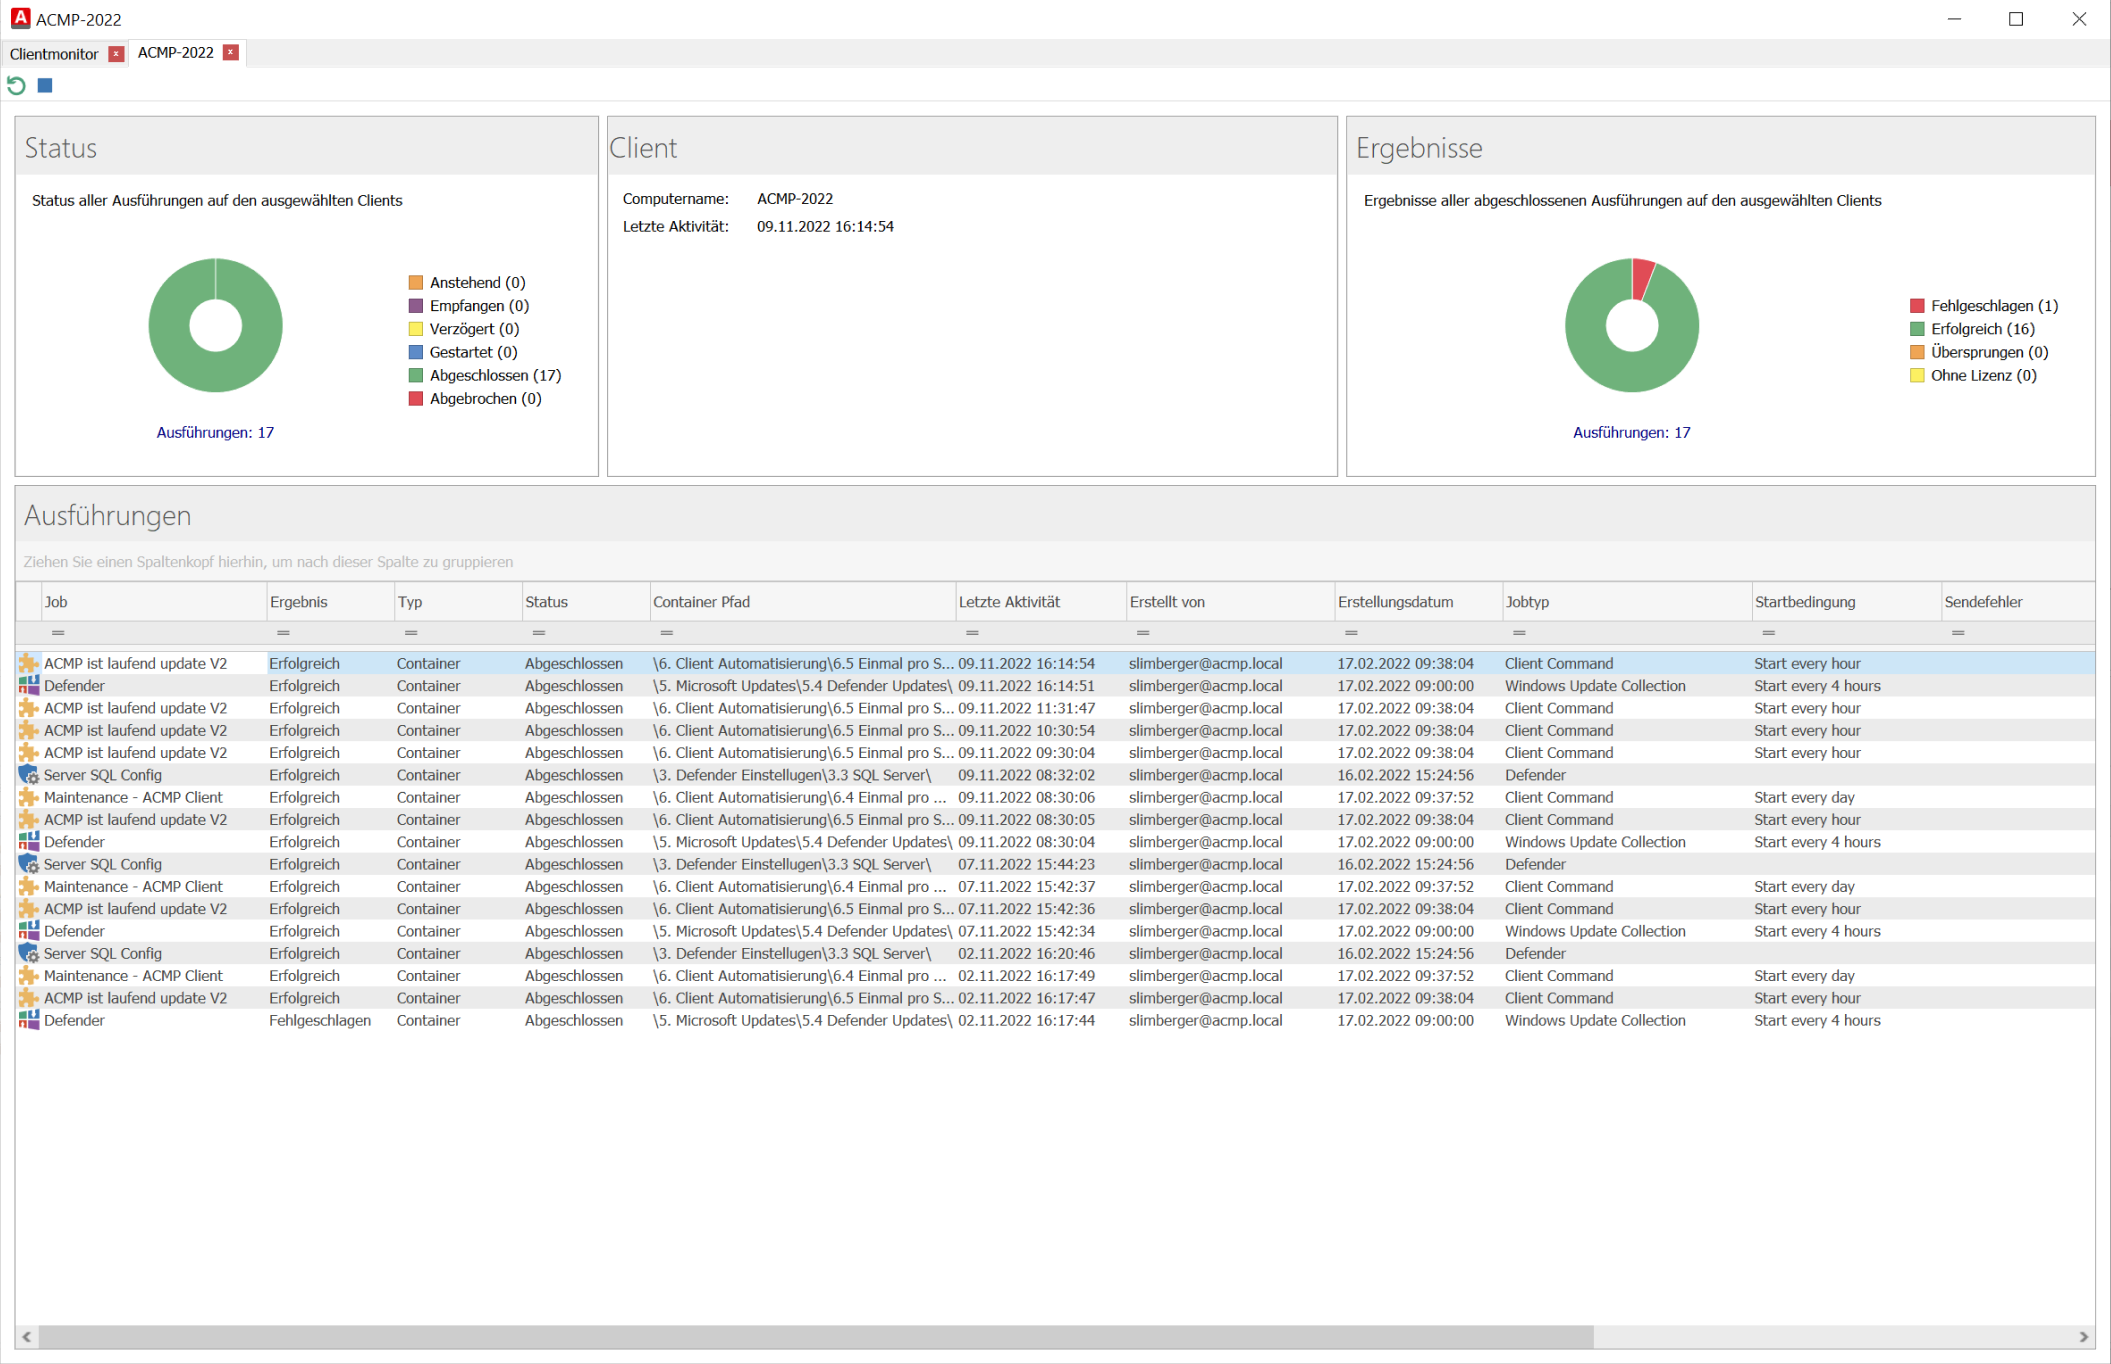Click the shield icon next to 'Server SQL Config'
2111x1364 pixels.
pyautogui.click(x=29, y=774)
